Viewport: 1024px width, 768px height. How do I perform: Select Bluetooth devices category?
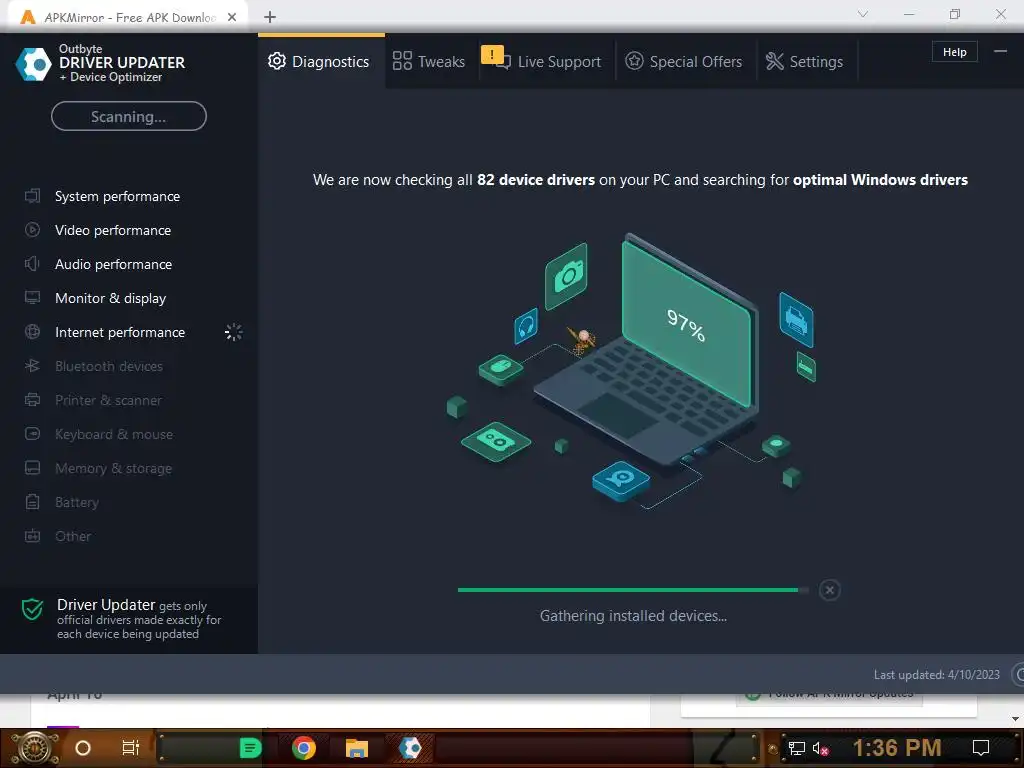(109, 366)
